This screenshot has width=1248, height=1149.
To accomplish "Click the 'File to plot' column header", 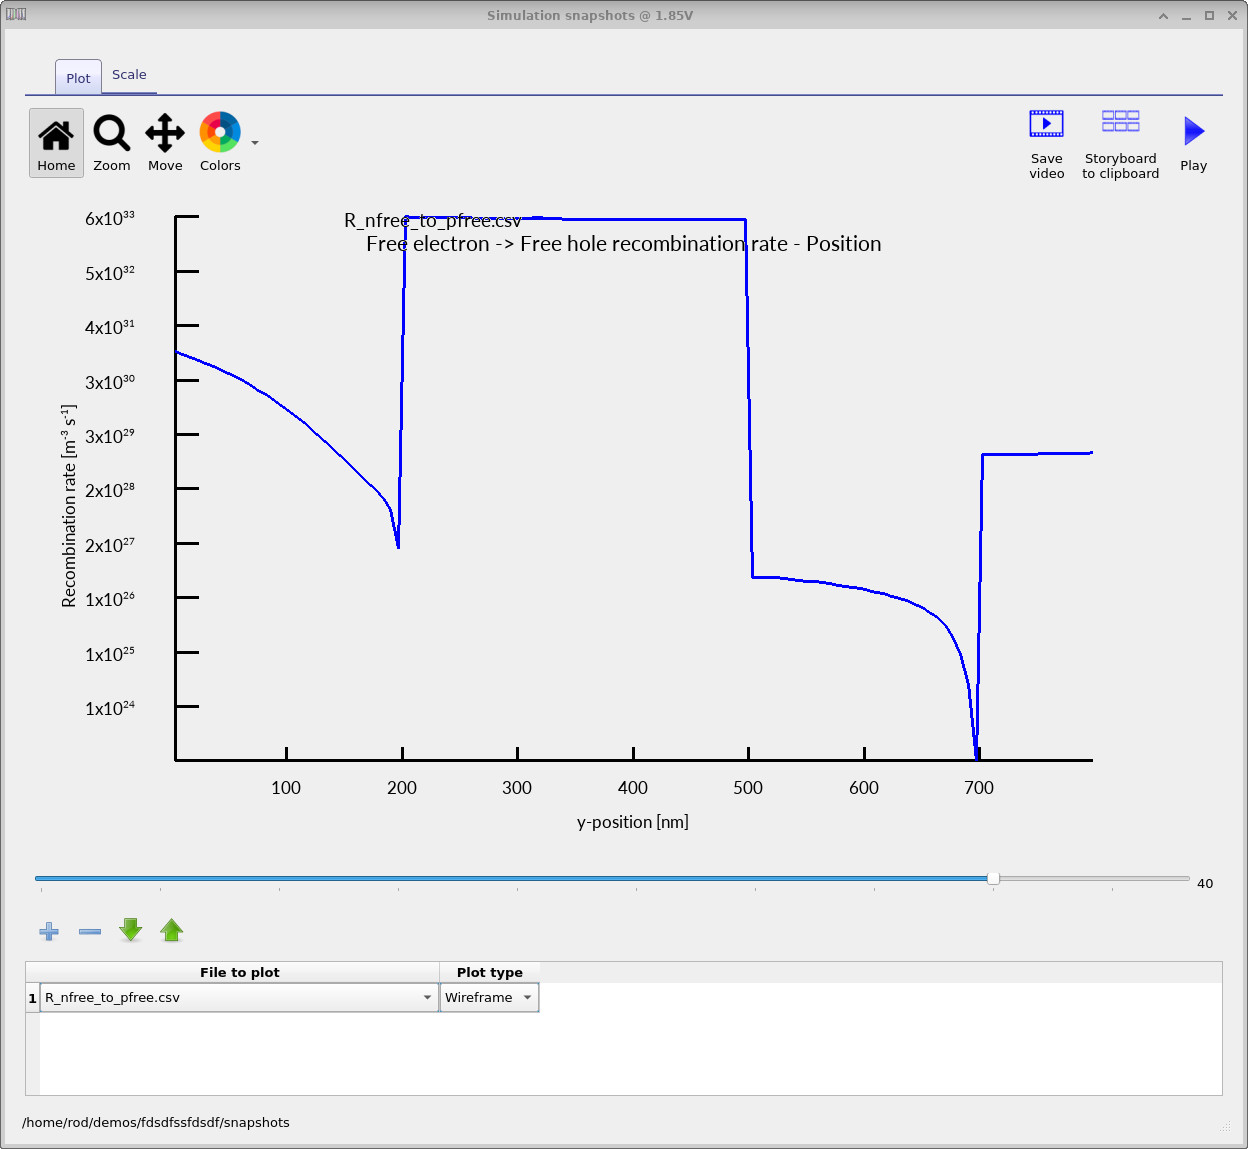I will (240, 972).
